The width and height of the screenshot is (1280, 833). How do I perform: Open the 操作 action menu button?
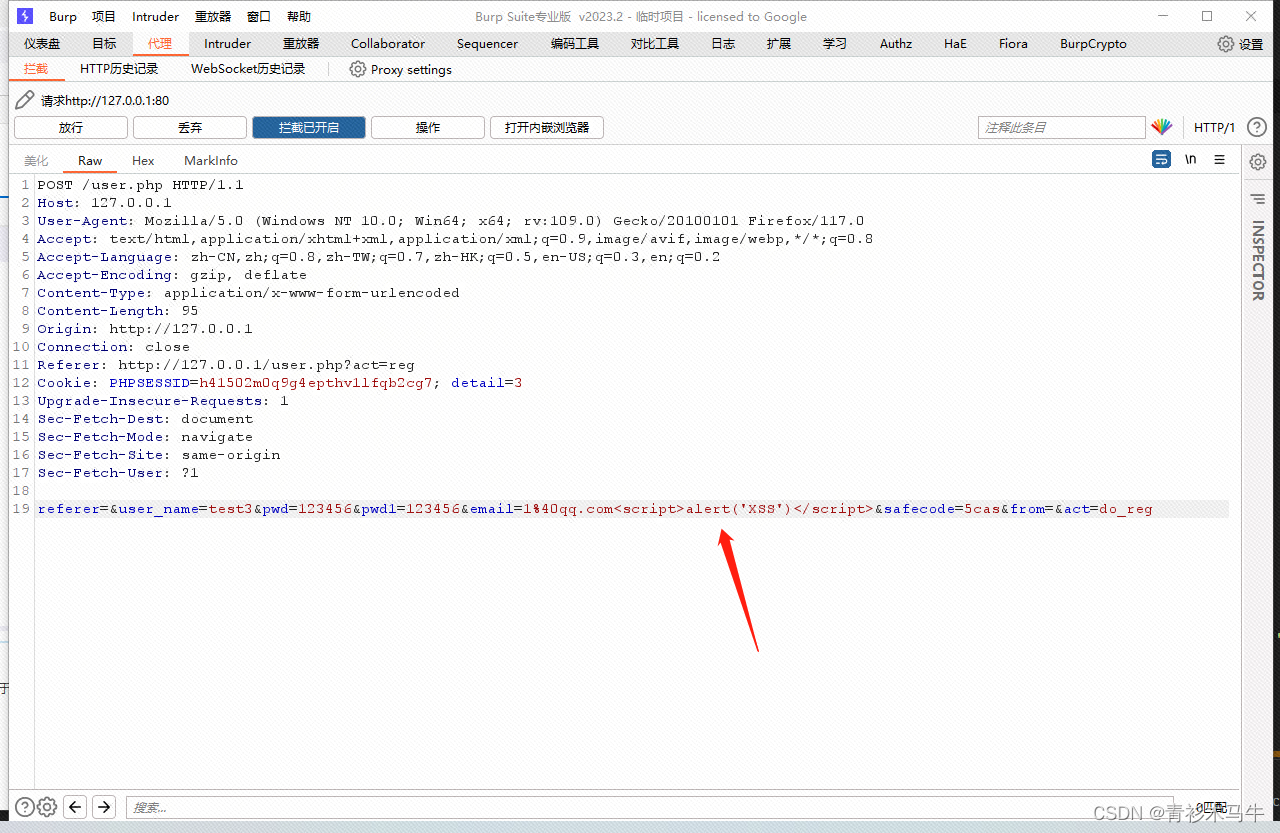coord(428,127)
